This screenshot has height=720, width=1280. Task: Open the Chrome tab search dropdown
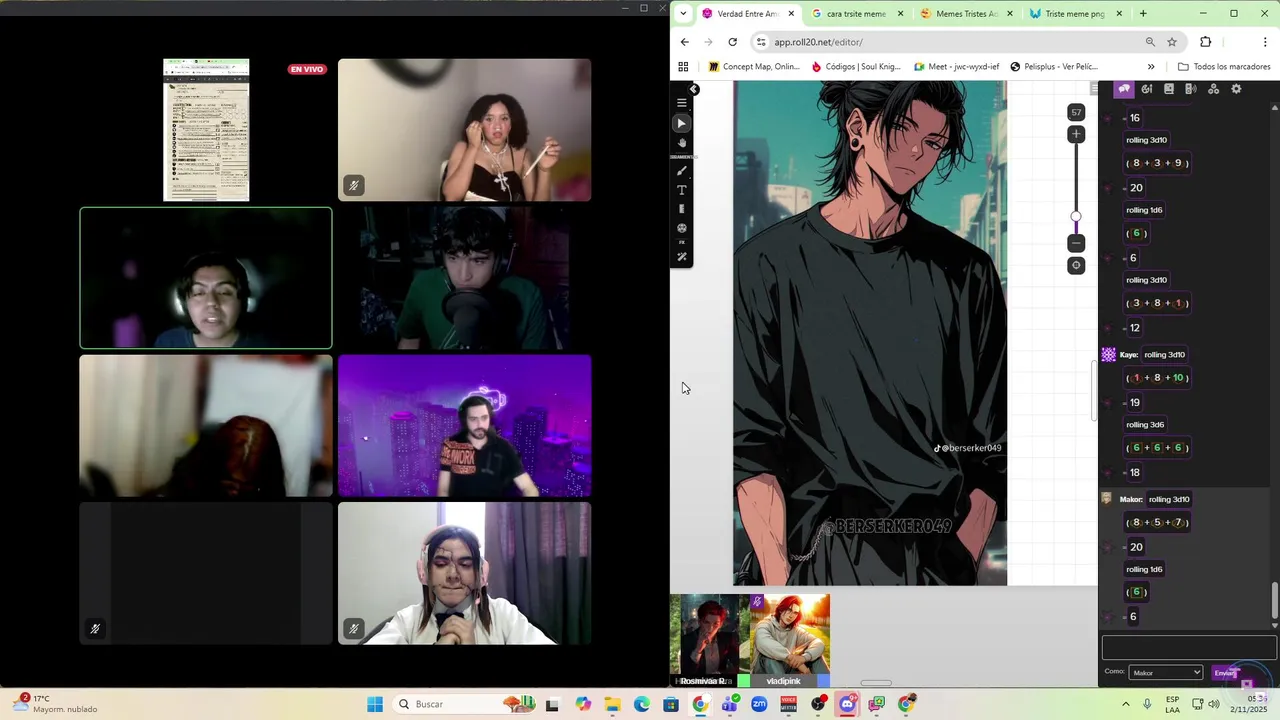[x=683, y=14]
